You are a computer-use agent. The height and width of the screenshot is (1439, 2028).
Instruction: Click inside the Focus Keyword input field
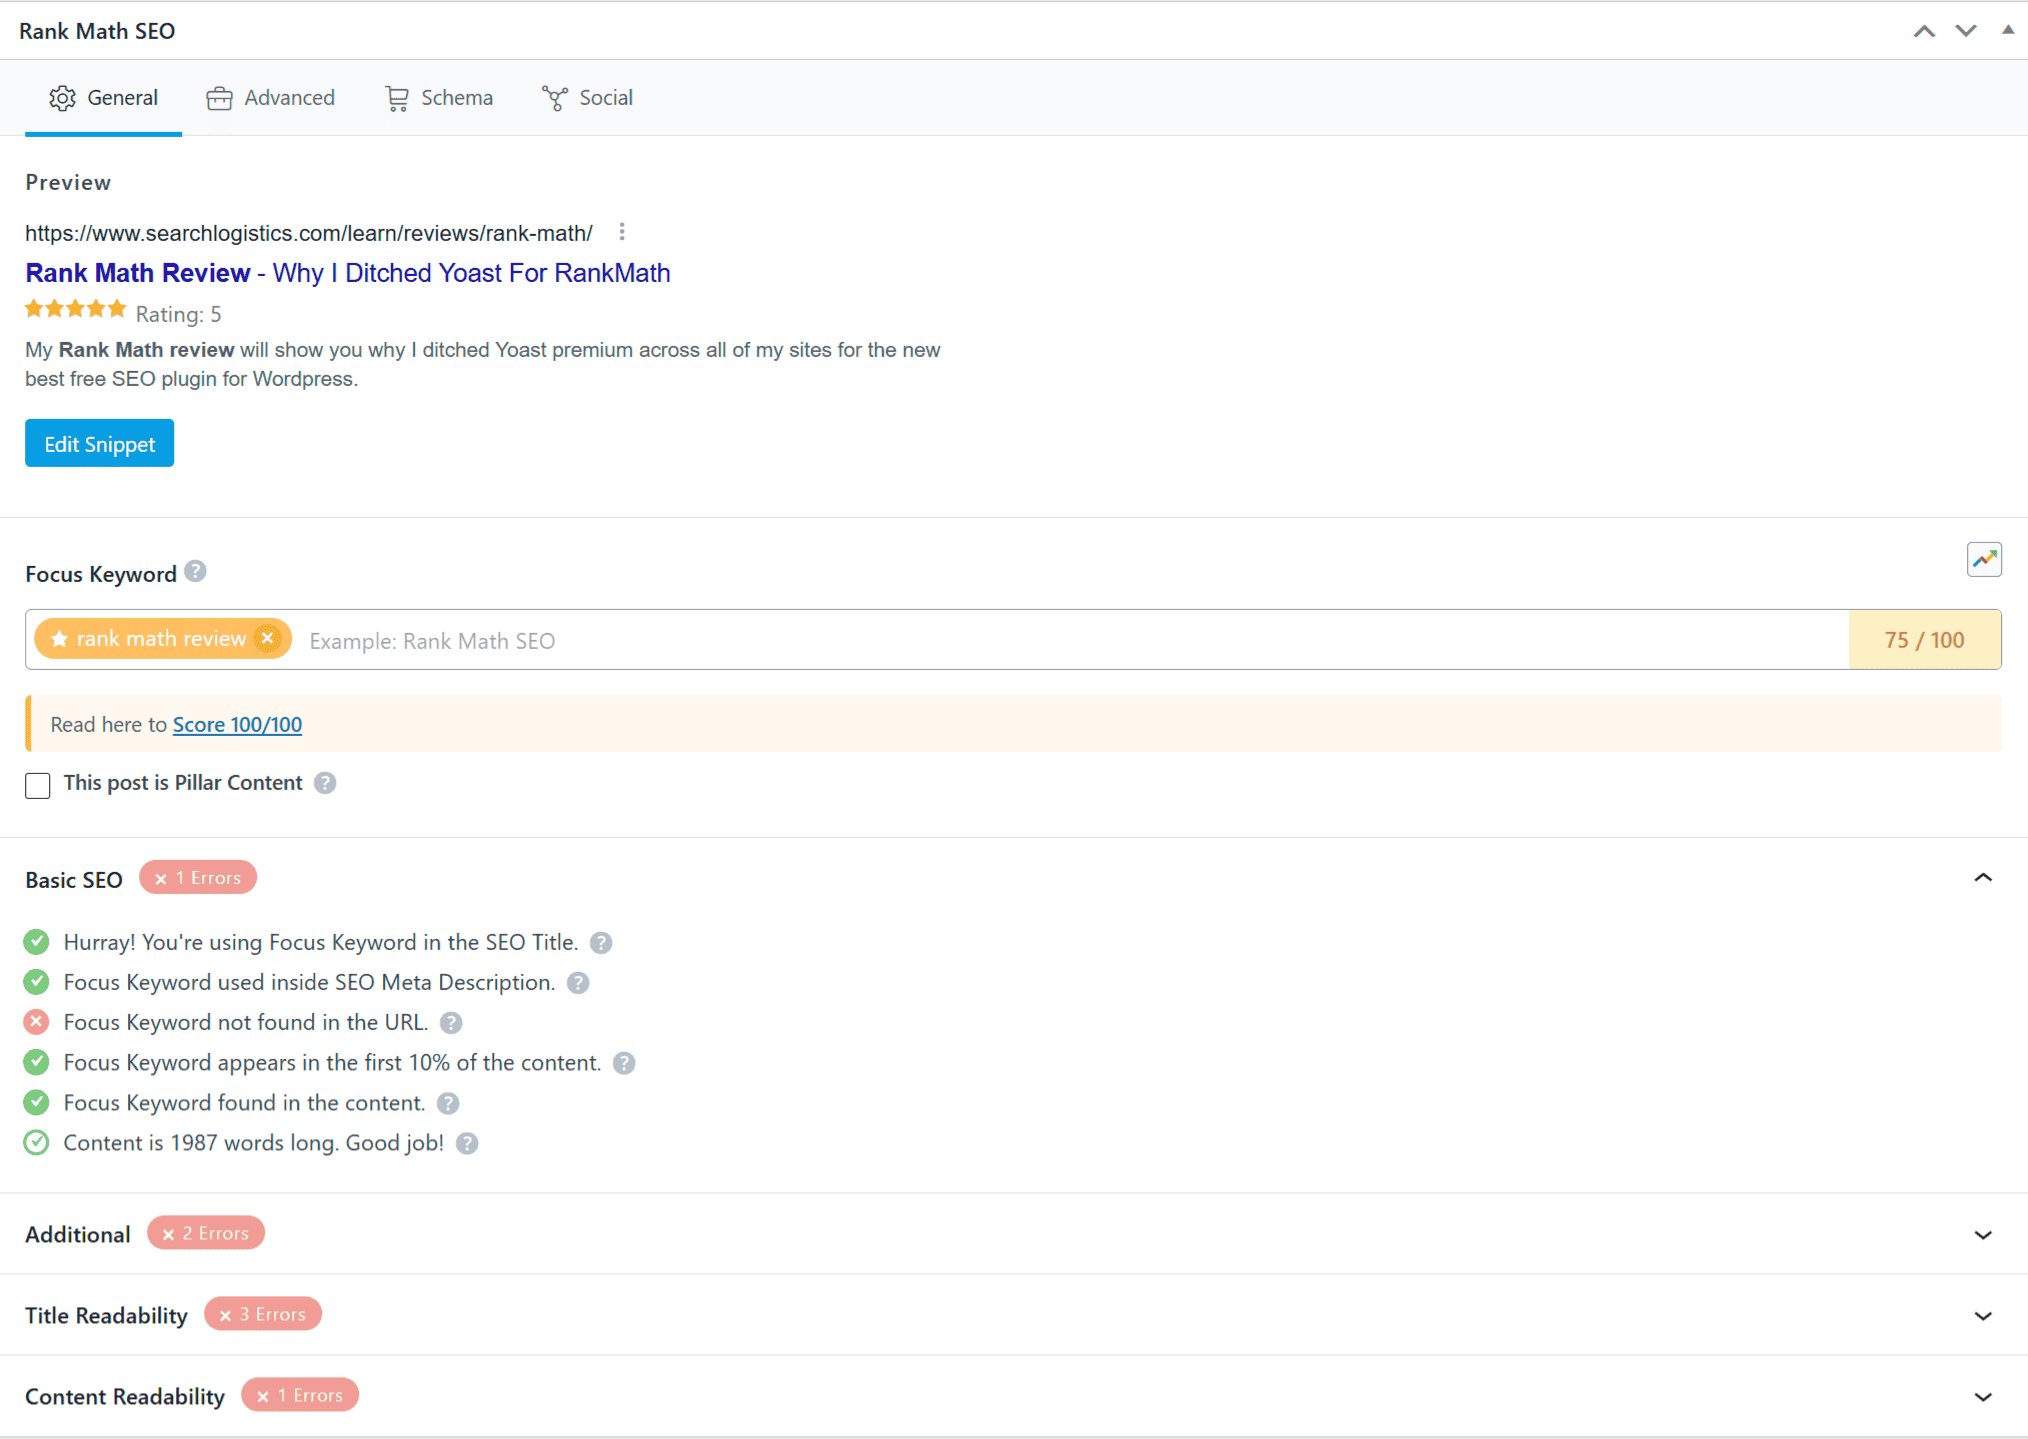pyautogui.click(x=600, y=640)
